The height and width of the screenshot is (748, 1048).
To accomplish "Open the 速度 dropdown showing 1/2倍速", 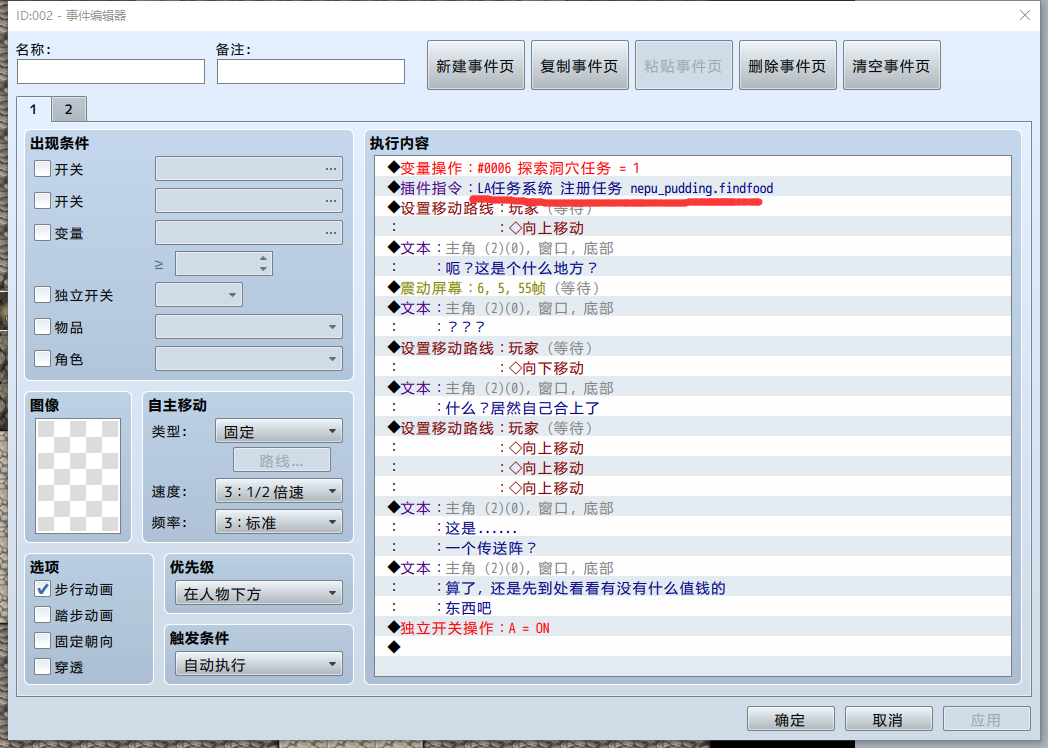I will 279,491.
